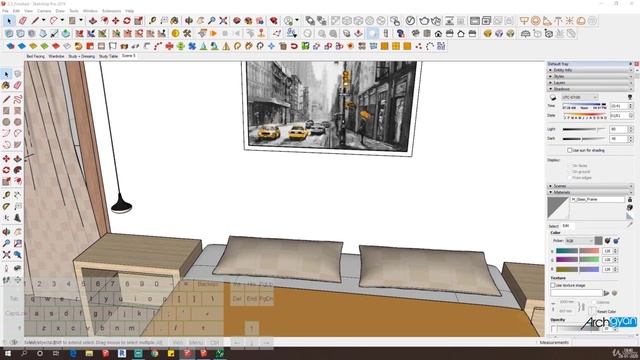Pick the Tape Measure tool in top toolbar
Viewport: 640px width, 360px height.
[x=152, y=20]
